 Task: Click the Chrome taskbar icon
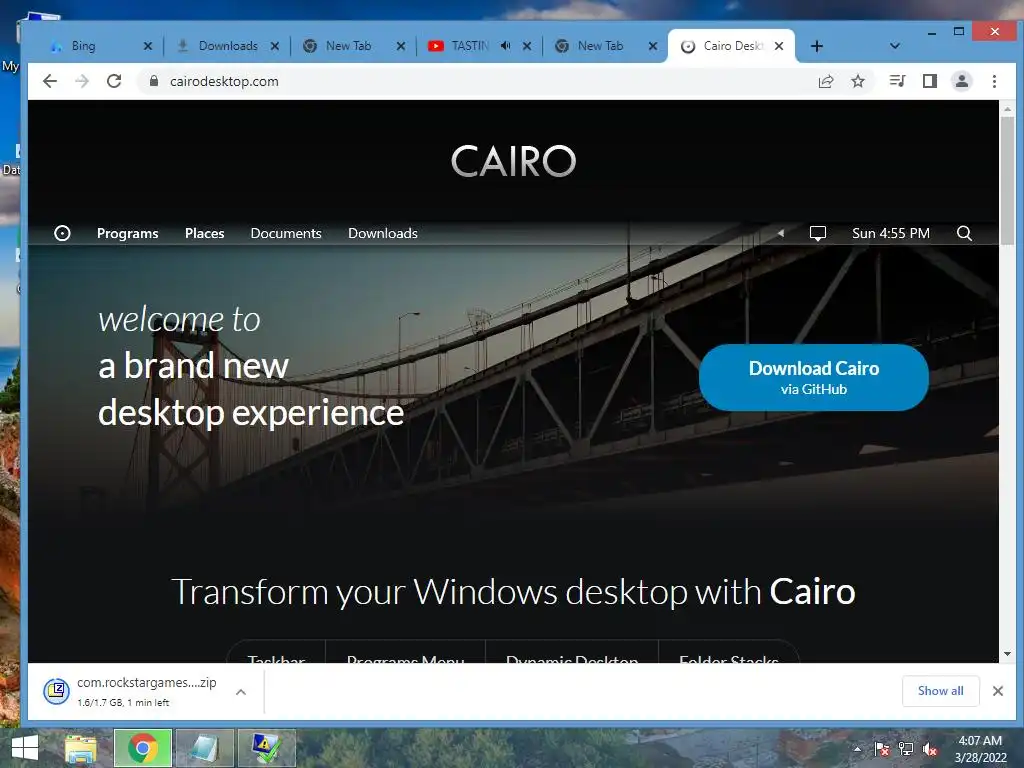(x=143, y=748)
